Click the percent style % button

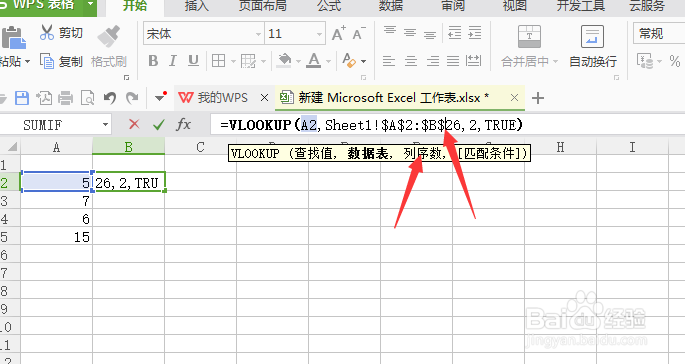675,61
